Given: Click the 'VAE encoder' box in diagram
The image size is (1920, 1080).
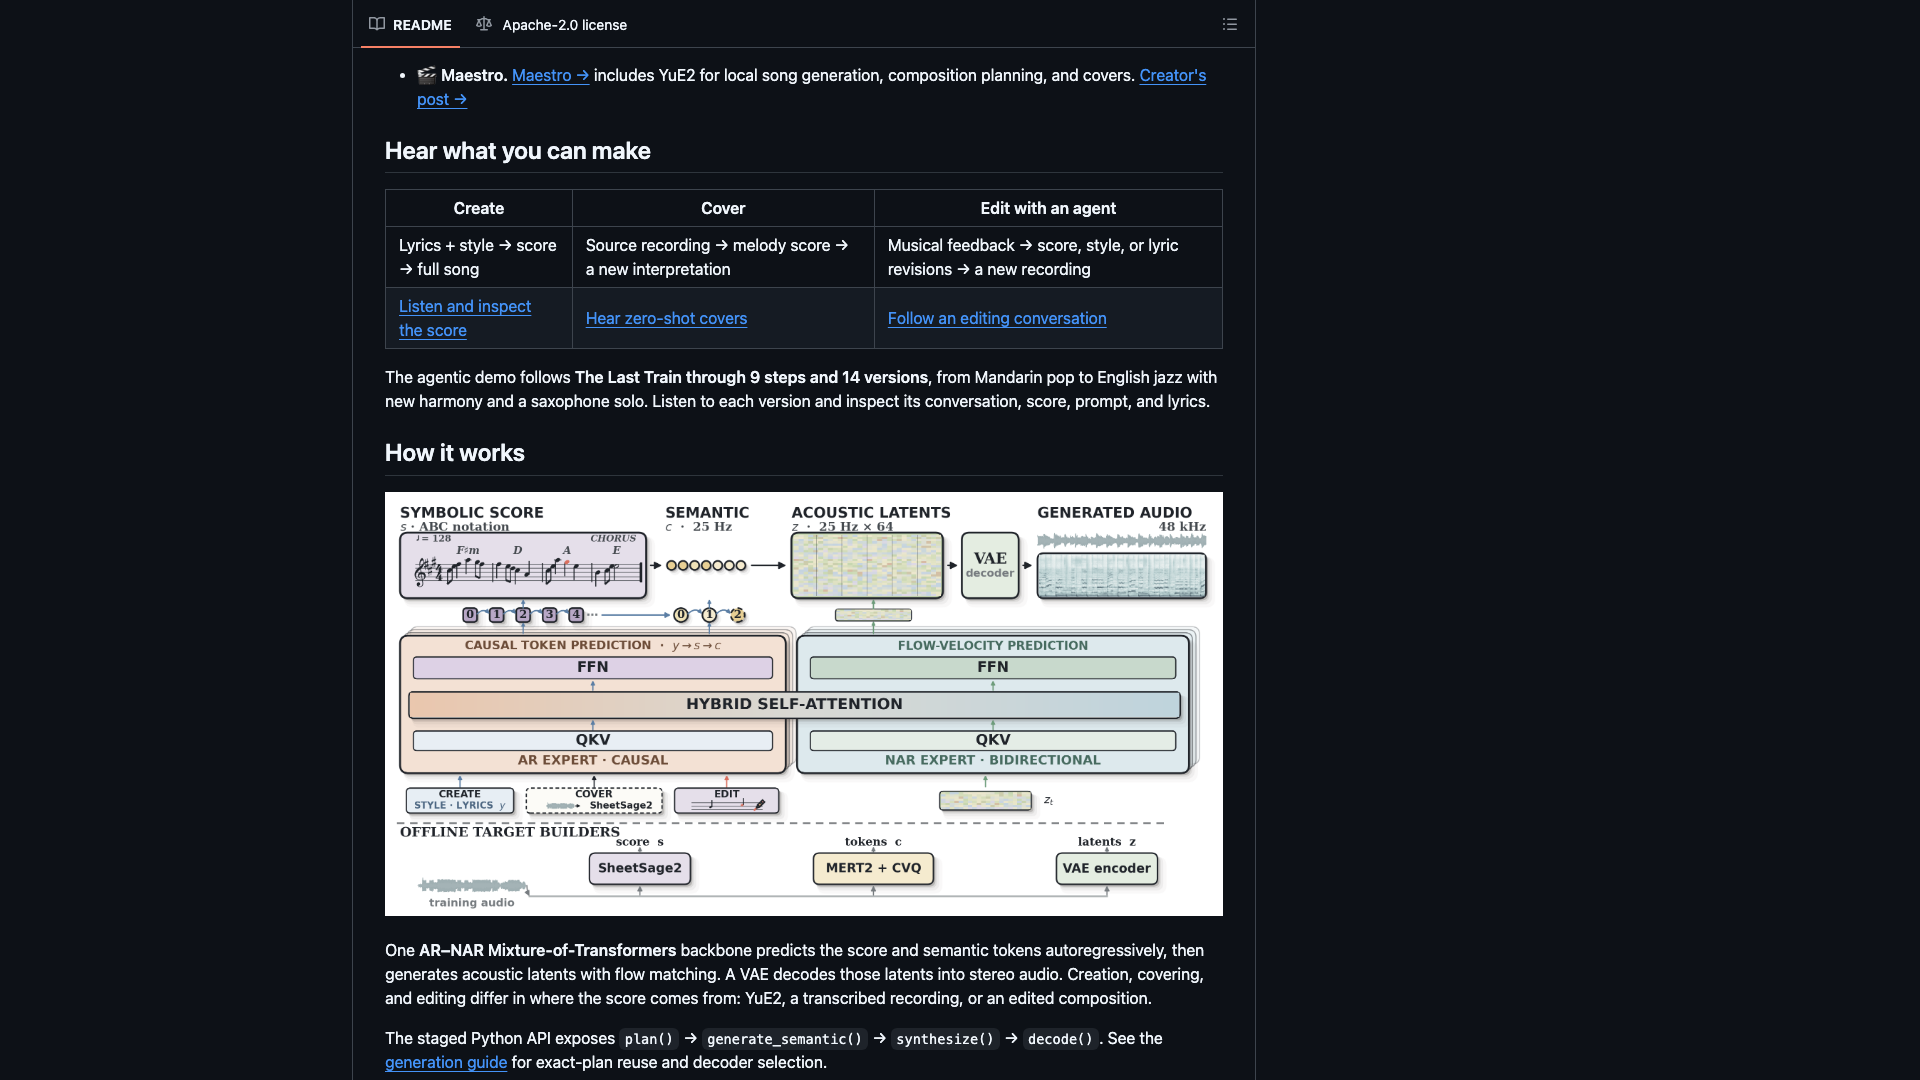Looking at the screenshot, I should [1106, 868].
